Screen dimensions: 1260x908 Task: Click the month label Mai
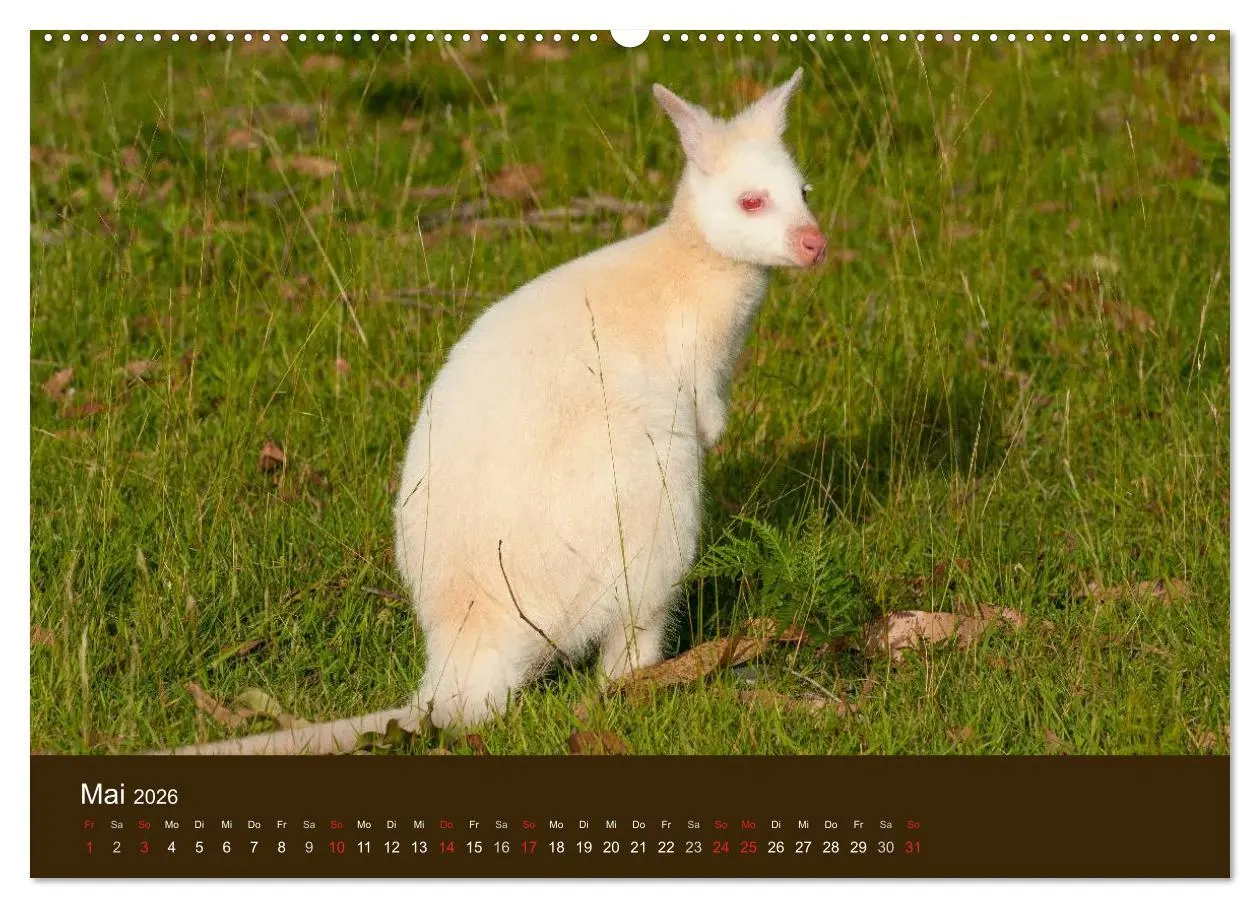click(105, 796)
